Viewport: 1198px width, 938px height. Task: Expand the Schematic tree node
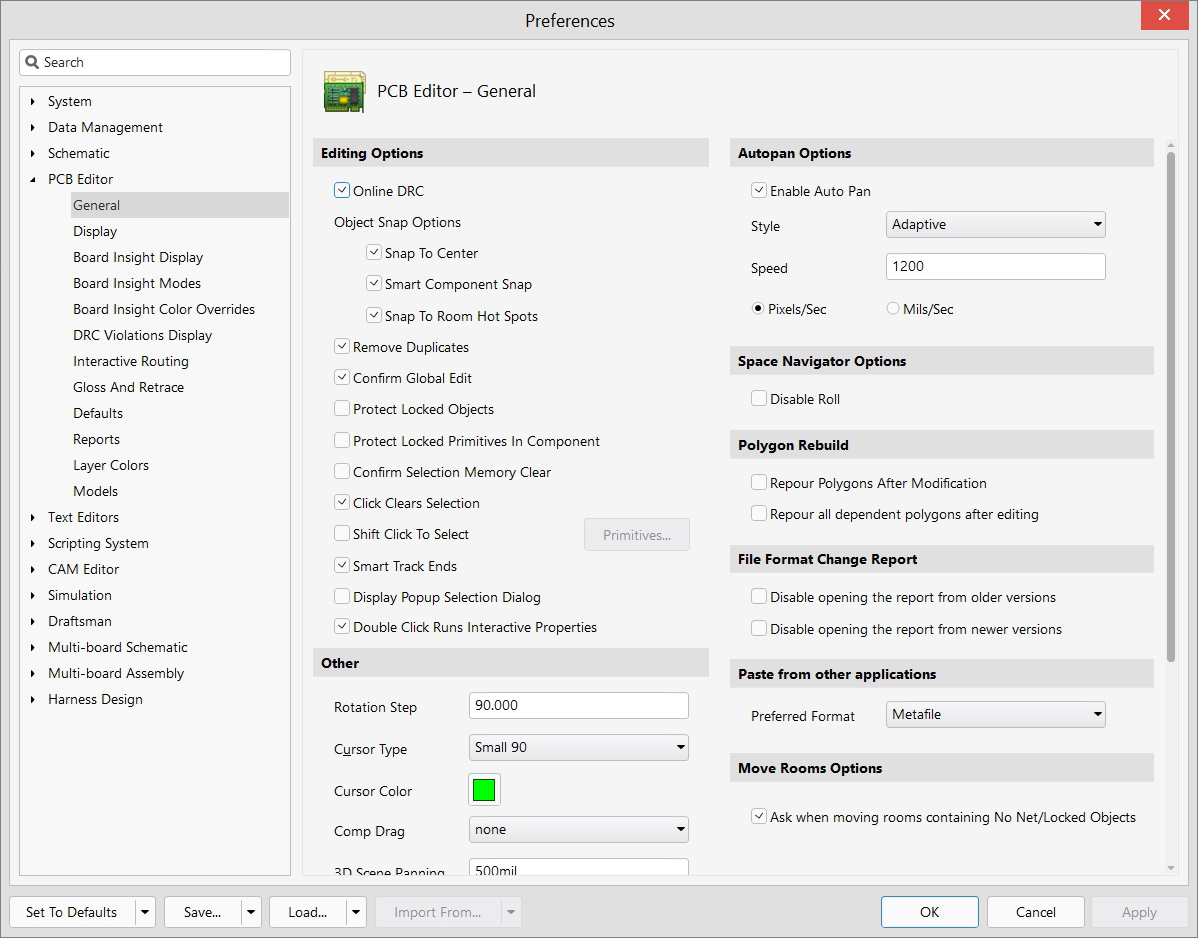[x=33, y=153]
